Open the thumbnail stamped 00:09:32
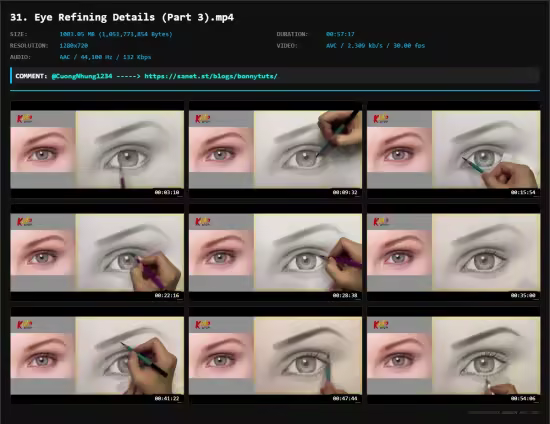This screenshot has height=424, width=550. 275,149
